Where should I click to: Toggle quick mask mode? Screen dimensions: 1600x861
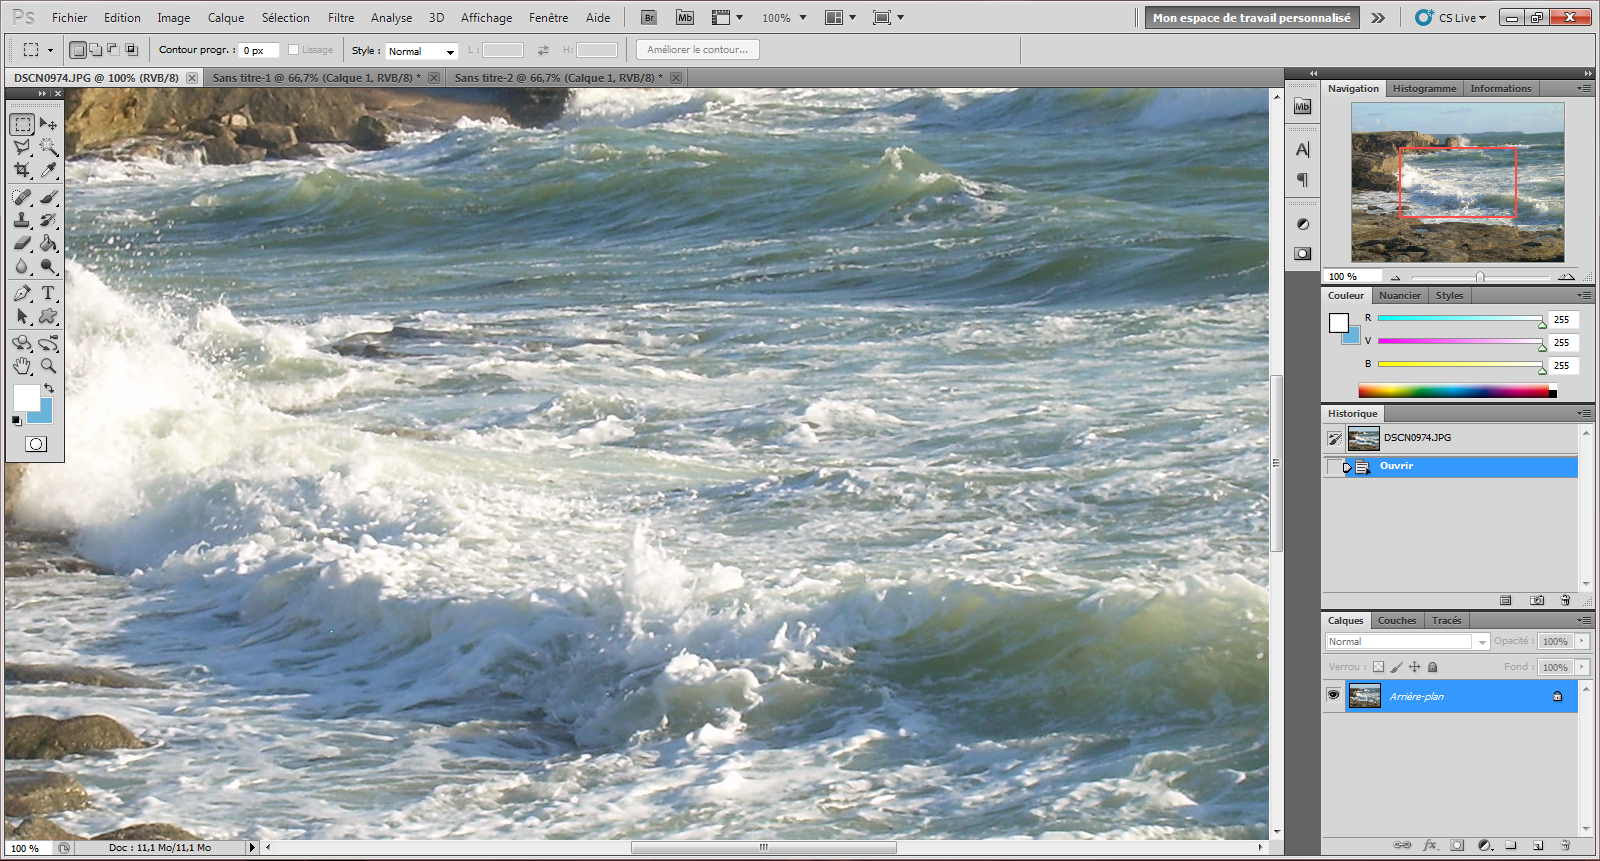coord(36,444)
